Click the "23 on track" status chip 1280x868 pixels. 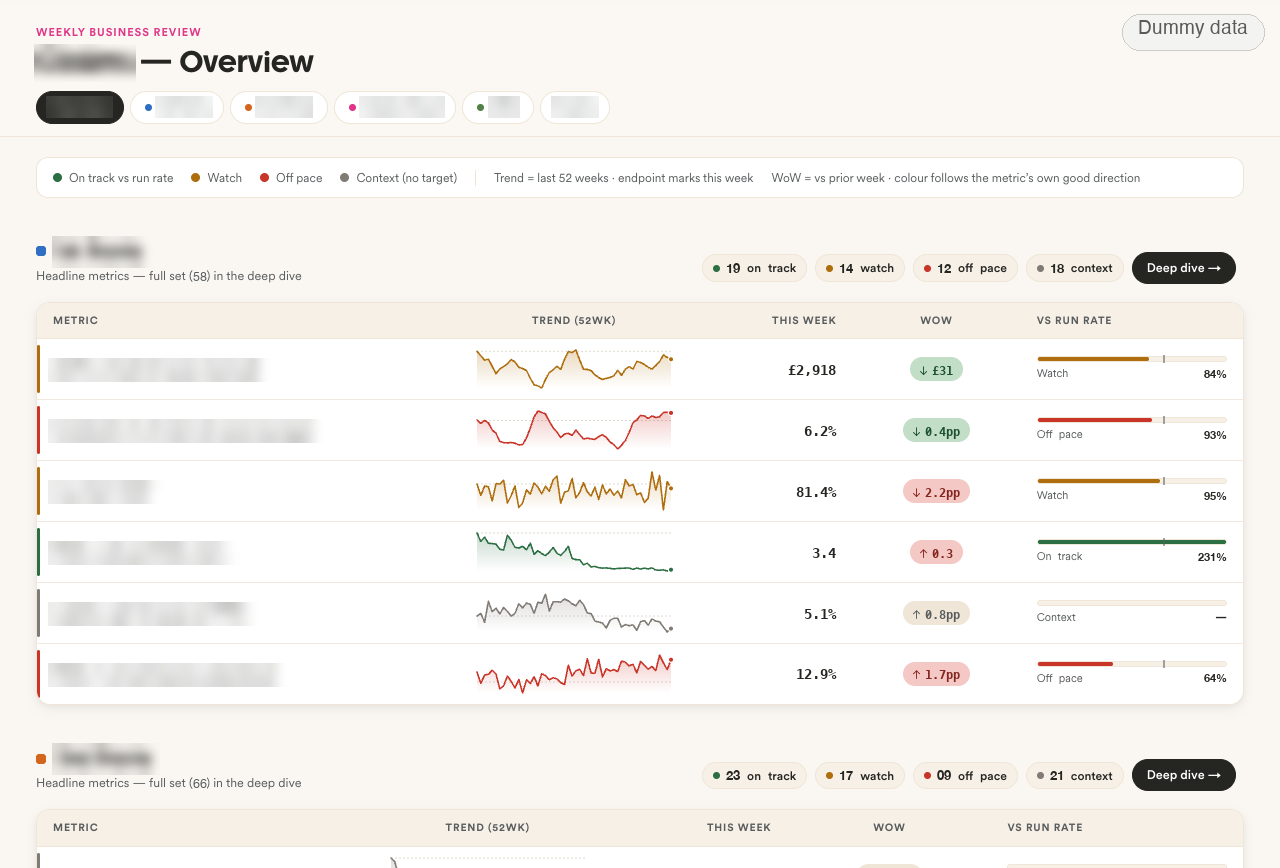pyautogui.click(x=755, y=775)
